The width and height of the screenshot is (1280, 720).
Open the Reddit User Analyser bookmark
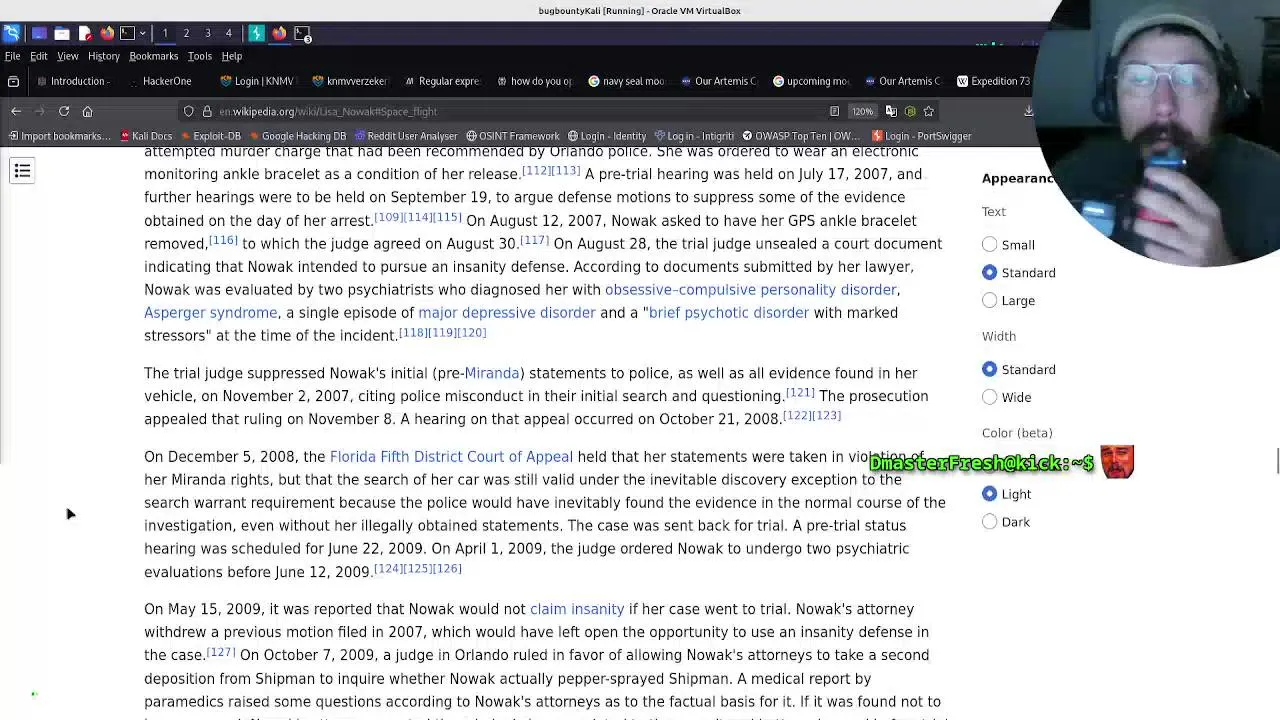(405, 136)
